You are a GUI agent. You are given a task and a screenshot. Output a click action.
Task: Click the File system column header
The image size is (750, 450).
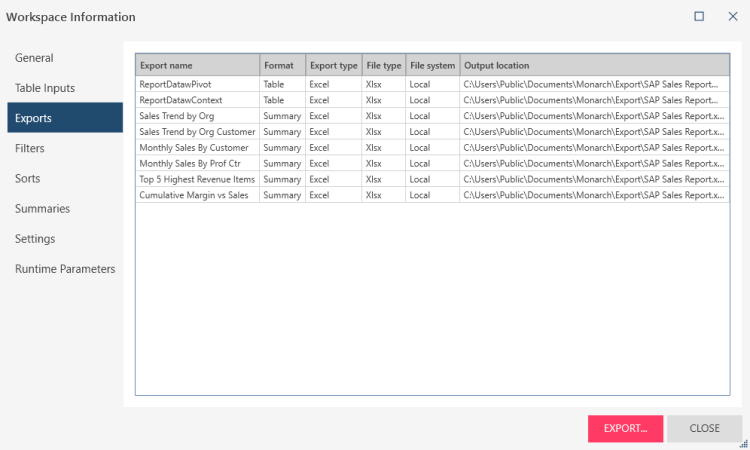click(433, 65)
